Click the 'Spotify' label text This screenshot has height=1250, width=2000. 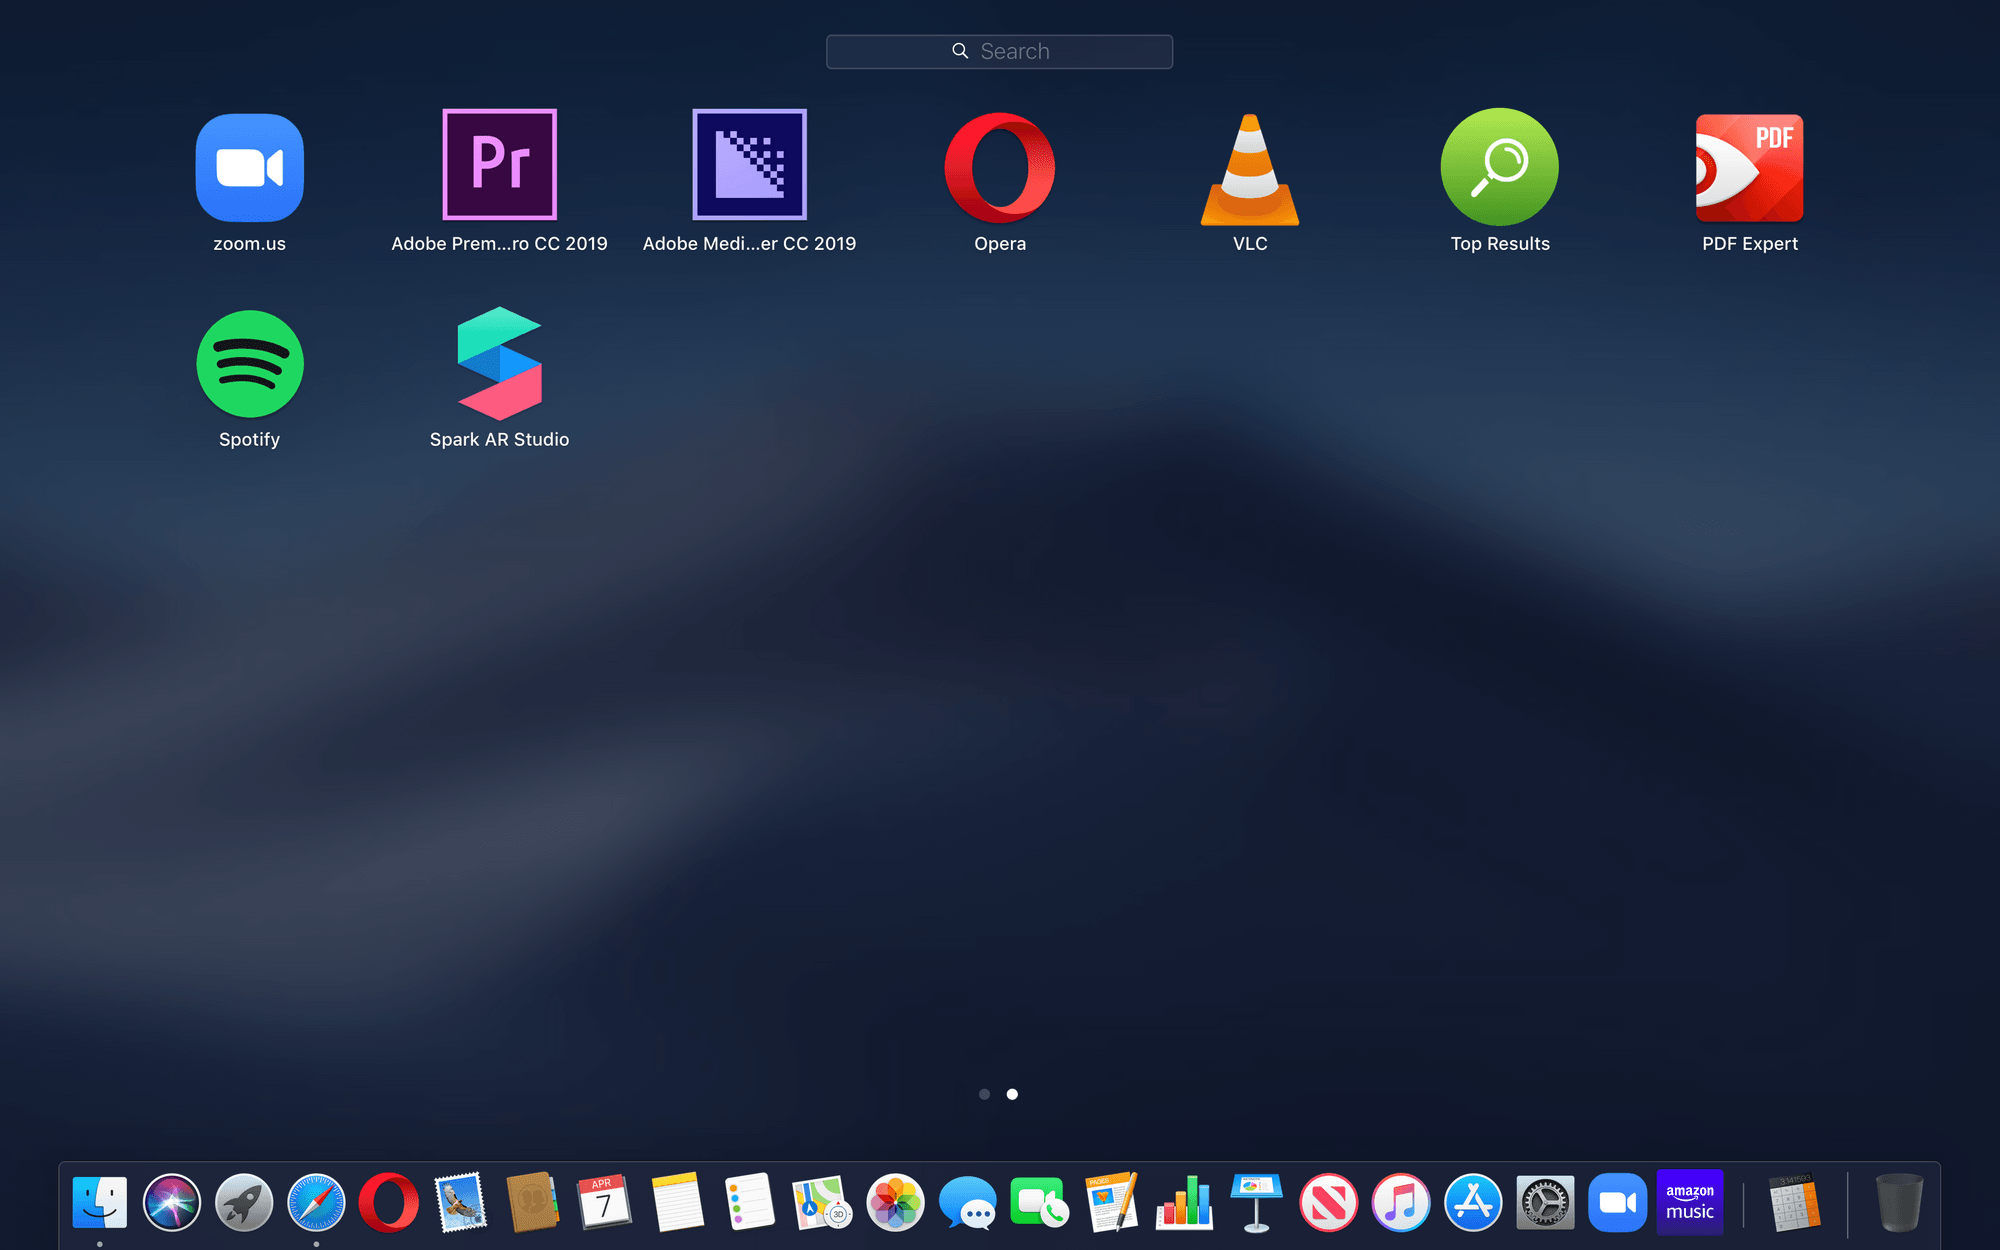pyautogui.click(x=249, y=439)
